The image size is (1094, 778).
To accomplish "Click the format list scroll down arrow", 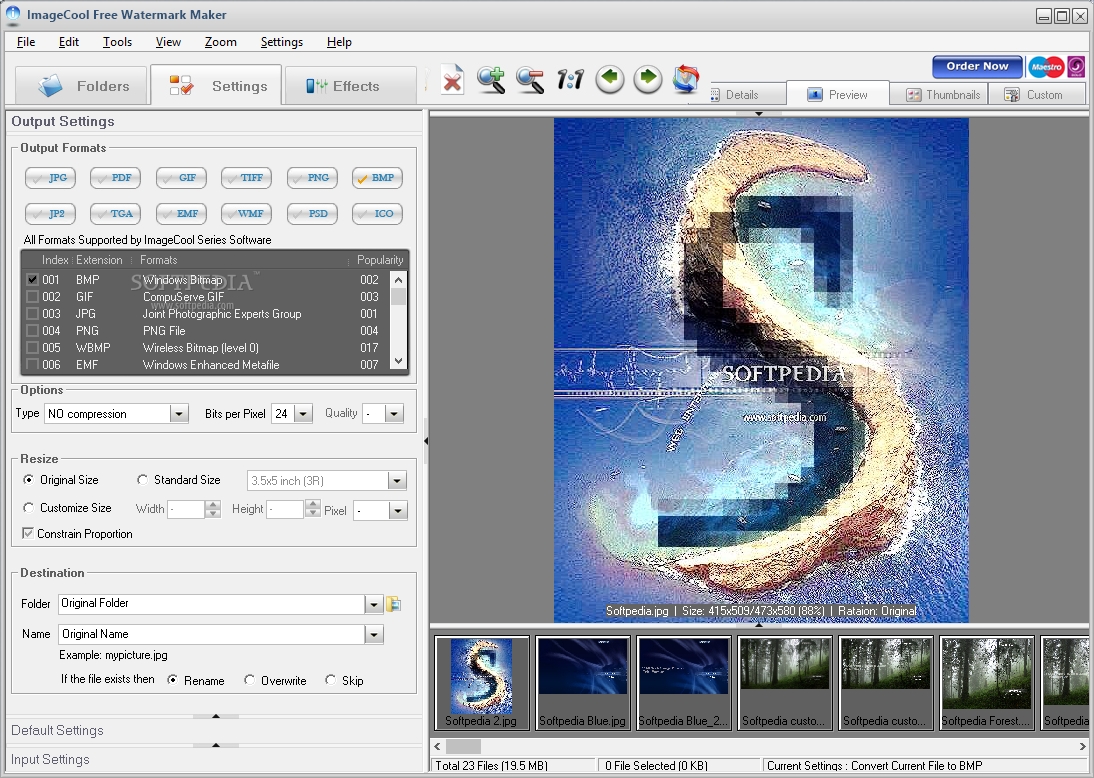I will (x=398, y=361).
